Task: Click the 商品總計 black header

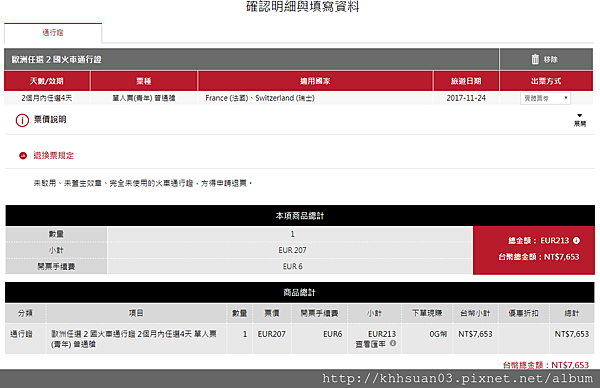Action: click(300, 293)
